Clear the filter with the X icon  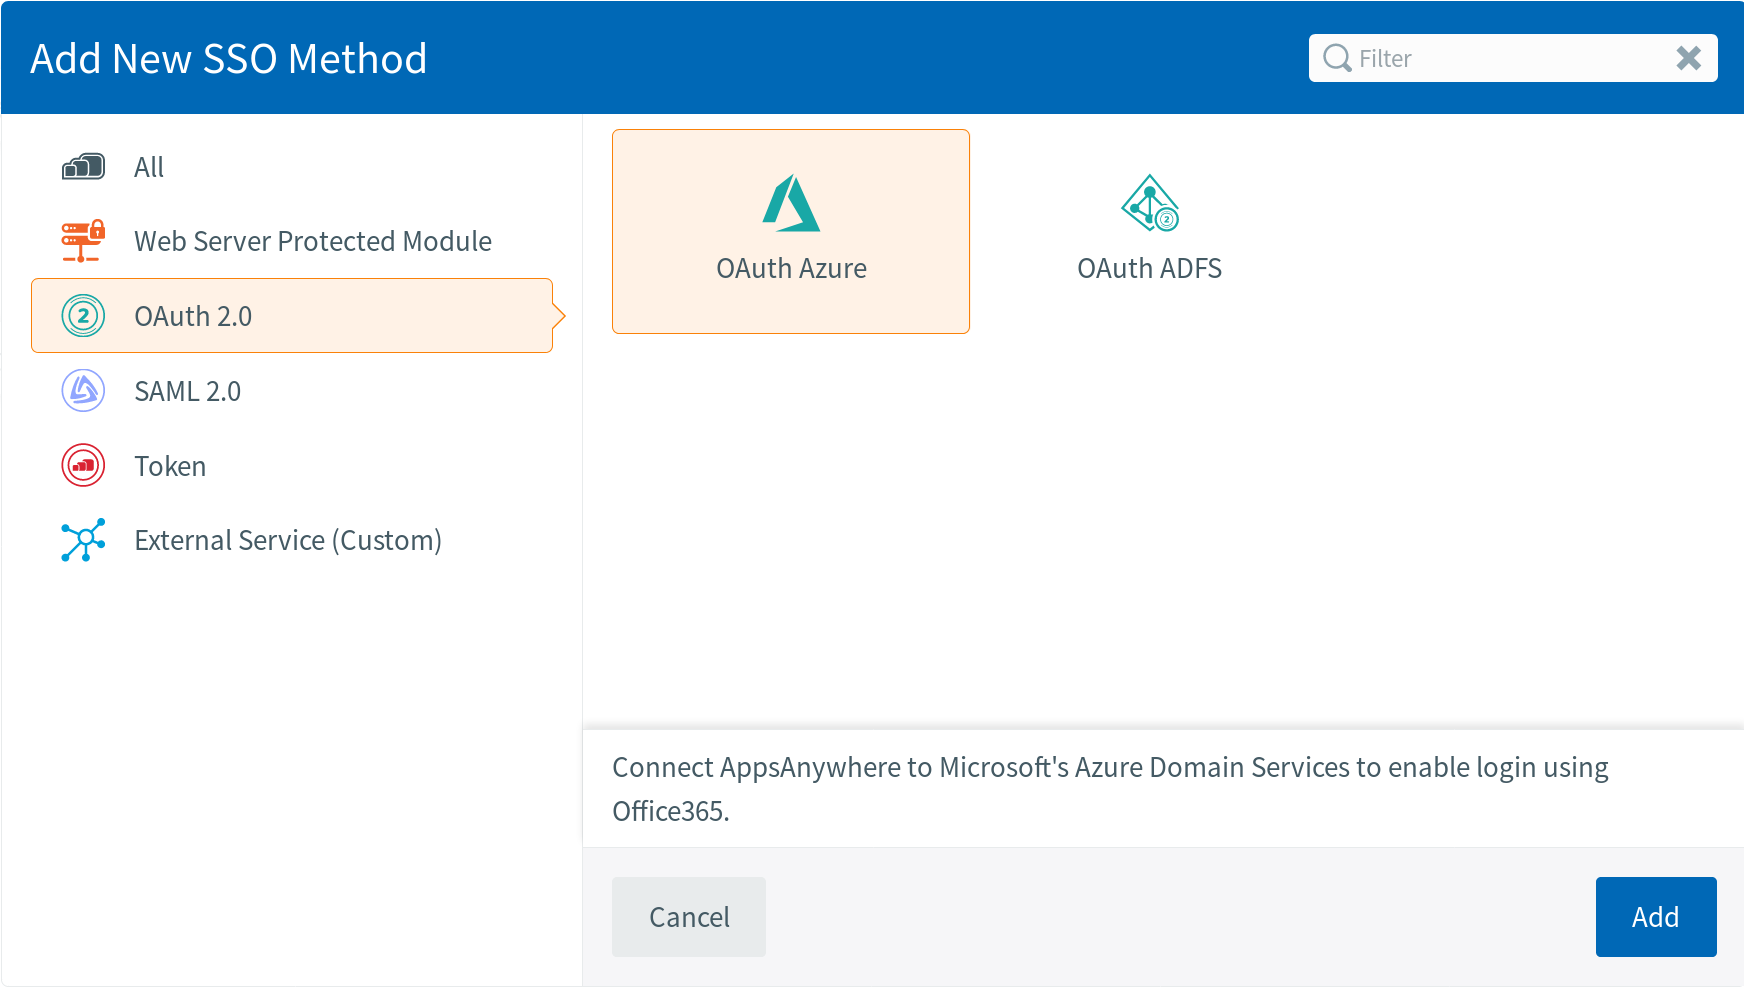1689,58
